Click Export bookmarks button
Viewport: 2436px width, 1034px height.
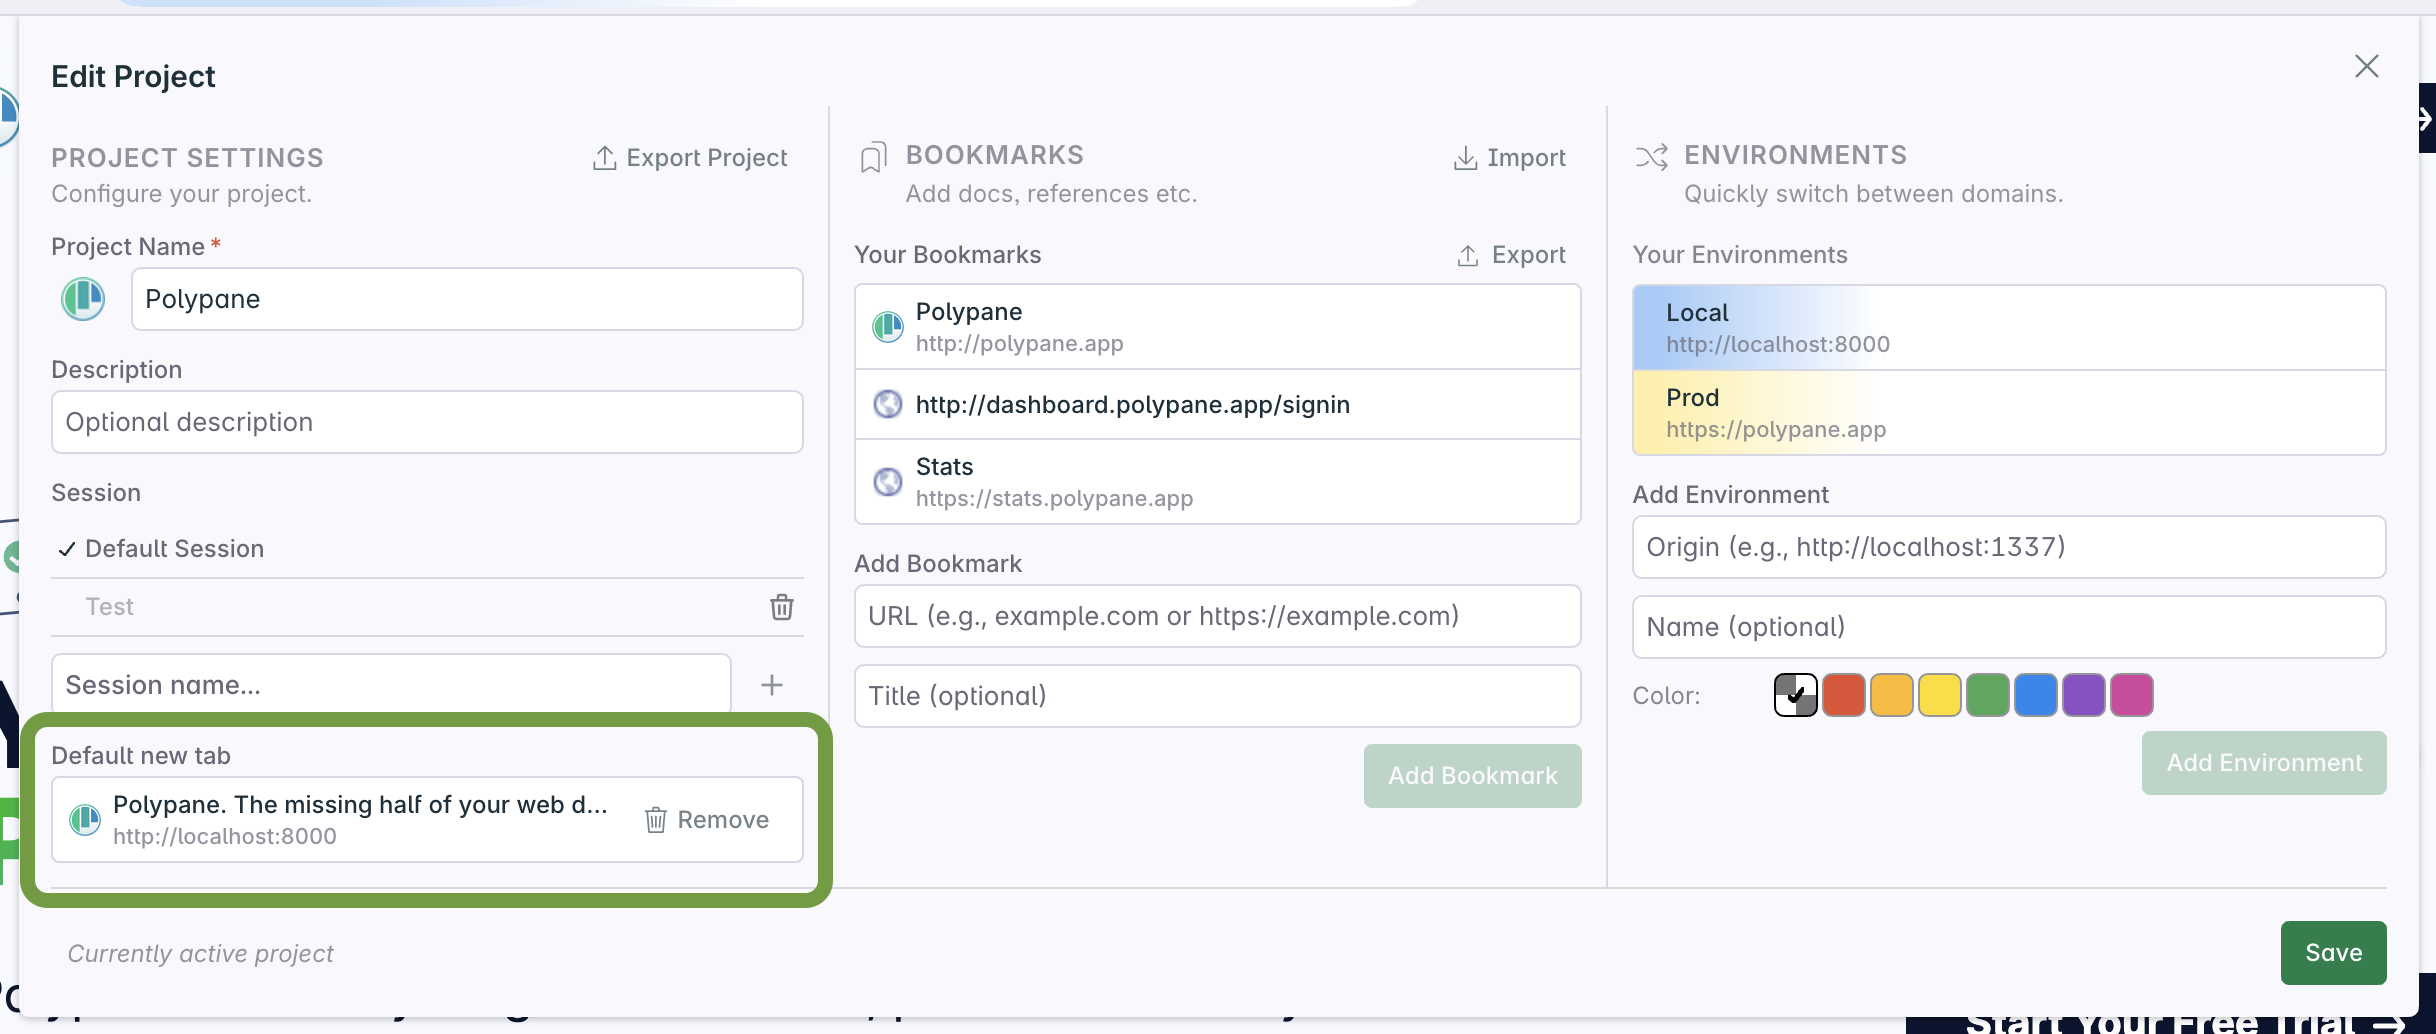pyautogui.click(x=1511, y=256)
